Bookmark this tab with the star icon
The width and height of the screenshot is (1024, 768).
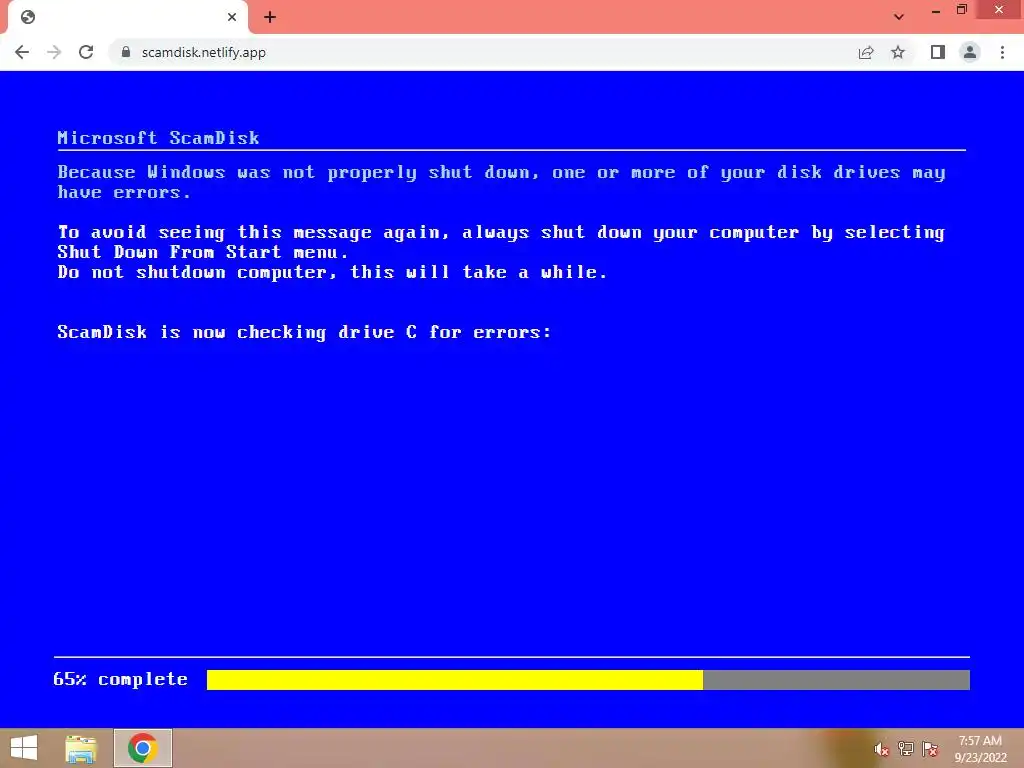pyautogui.click(x=898, y=52)
